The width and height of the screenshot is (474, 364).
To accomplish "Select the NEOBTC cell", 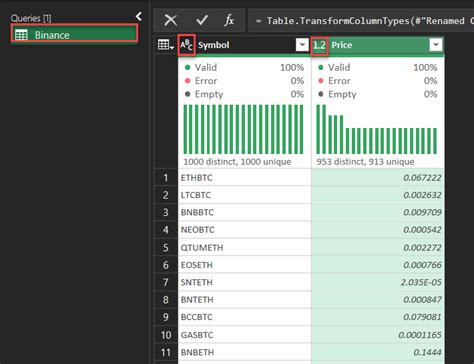I will pyautogui.click(x=244, y=230).
